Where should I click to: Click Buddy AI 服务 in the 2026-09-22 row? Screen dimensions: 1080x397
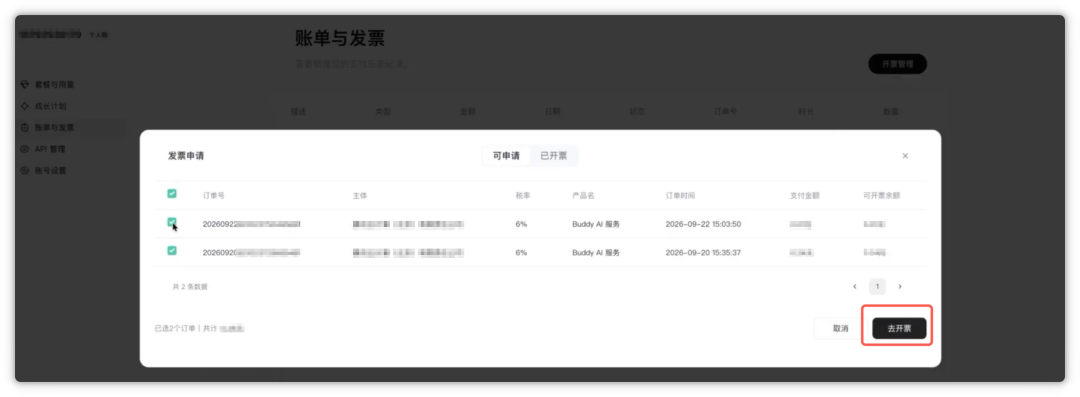pyautogui.click(x=596, y=224)
